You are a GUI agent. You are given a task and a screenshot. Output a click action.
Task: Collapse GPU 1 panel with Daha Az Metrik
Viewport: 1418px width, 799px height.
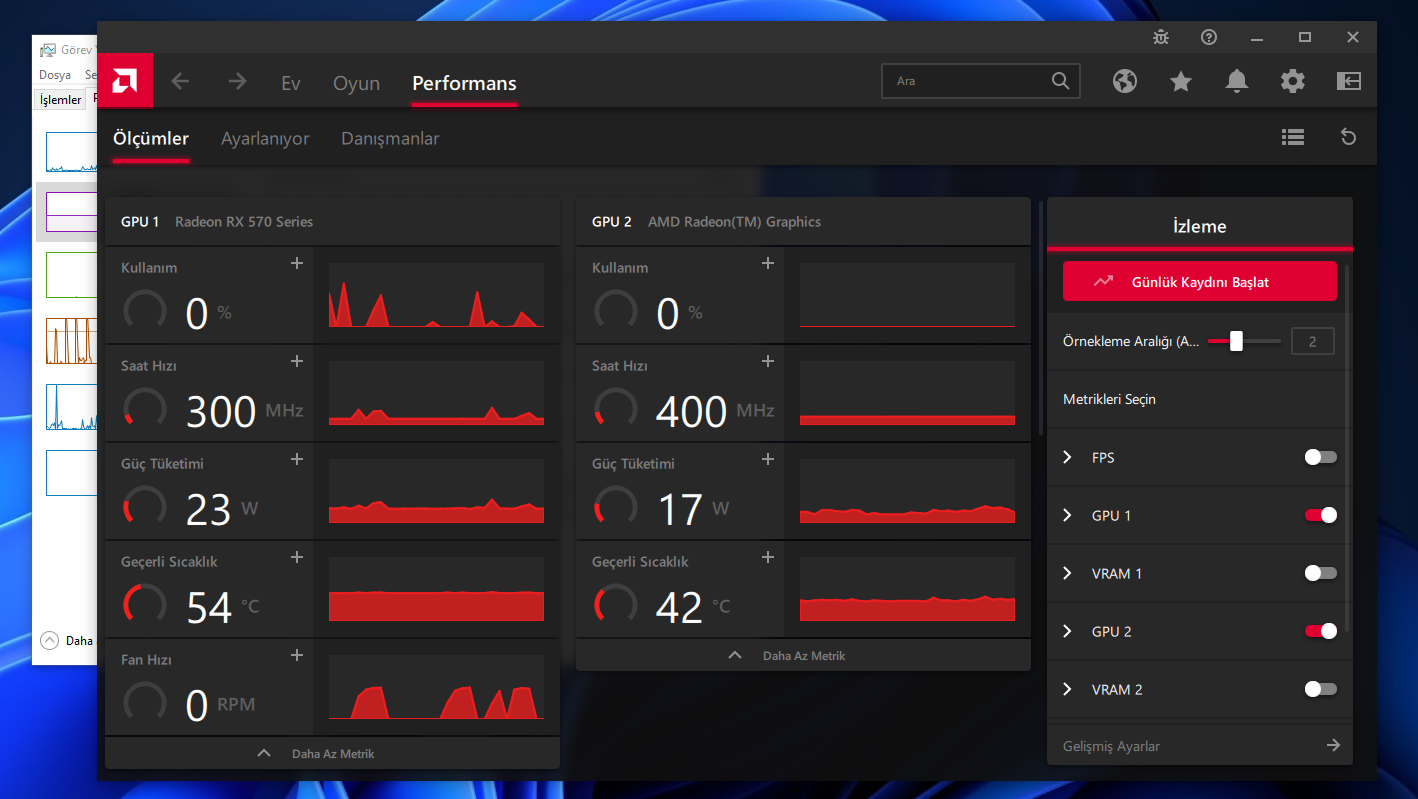pos(332,753)
